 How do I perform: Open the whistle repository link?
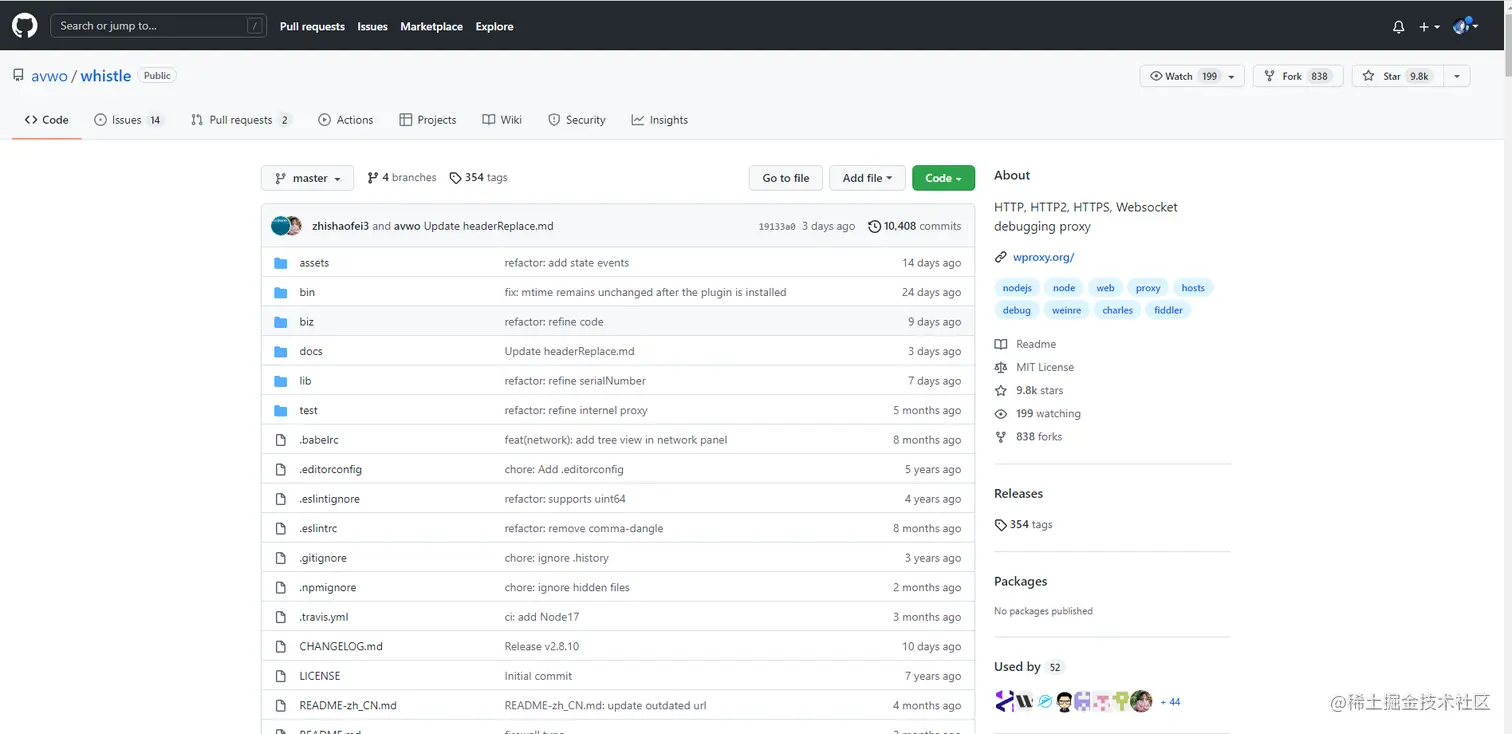(x=105, y=76)
